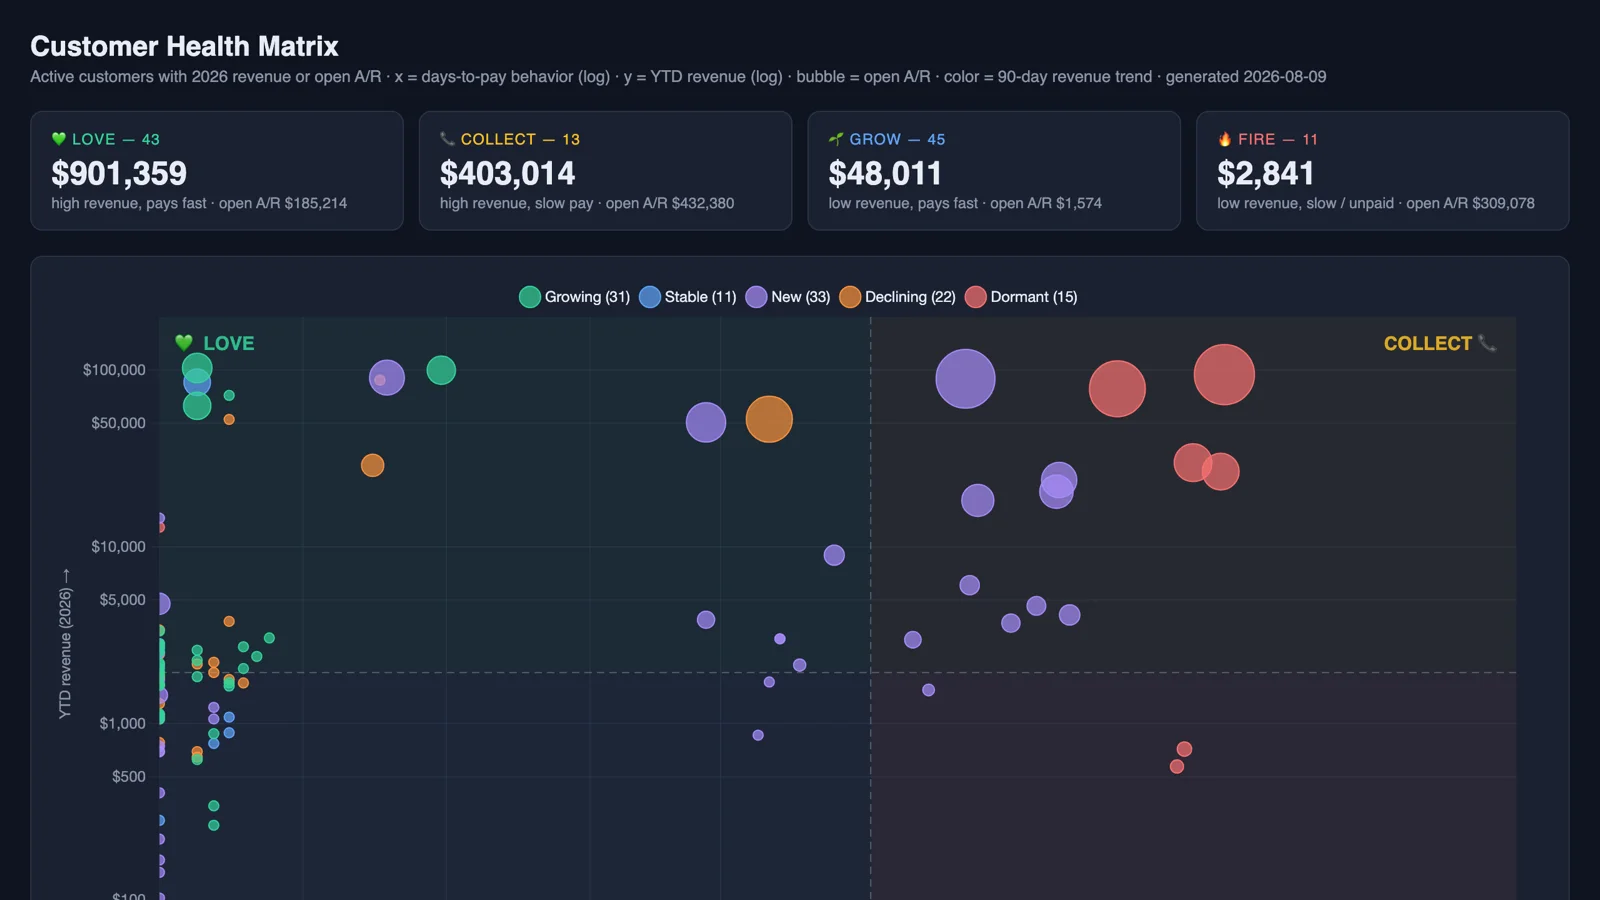
Task: Click the YTD revenue (2026) axis title
Action: coord(65,644)
